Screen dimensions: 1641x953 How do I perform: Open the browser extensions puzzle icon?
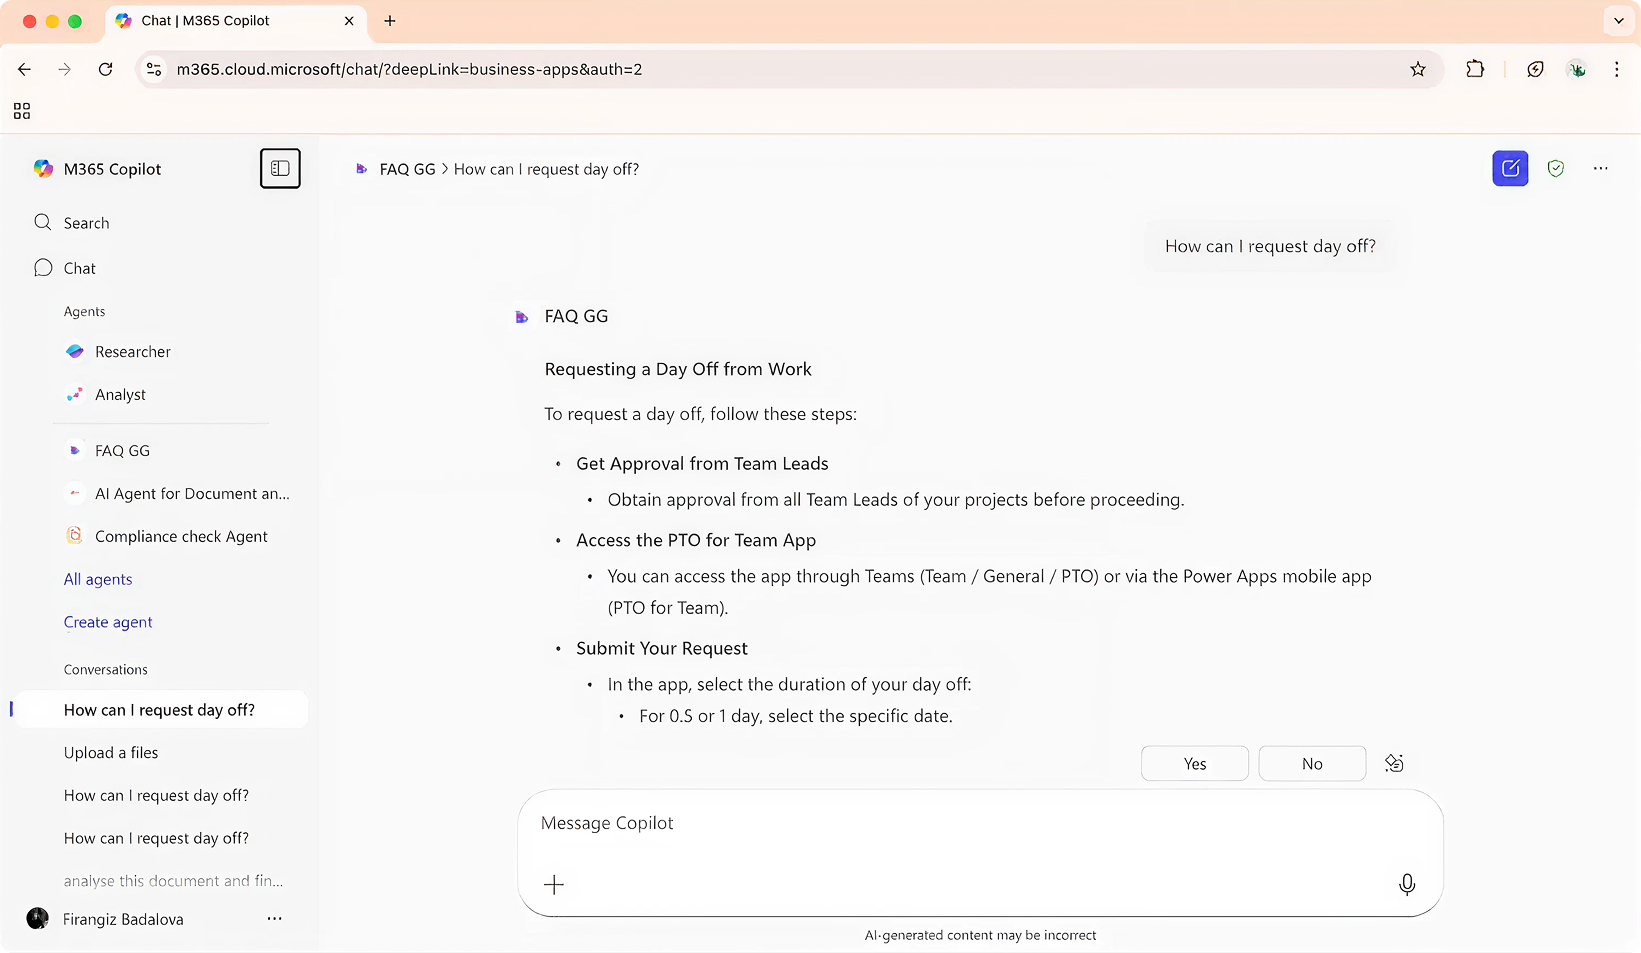pyautogui.click(x=1475, y=69)
